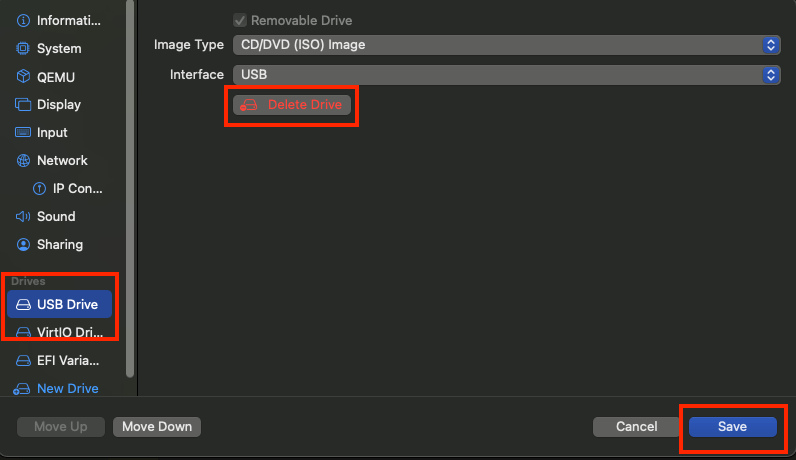Screen dimensions: 796x460
Task: Click the Interface dropdown arrows
Action: [x=771, y=75]
